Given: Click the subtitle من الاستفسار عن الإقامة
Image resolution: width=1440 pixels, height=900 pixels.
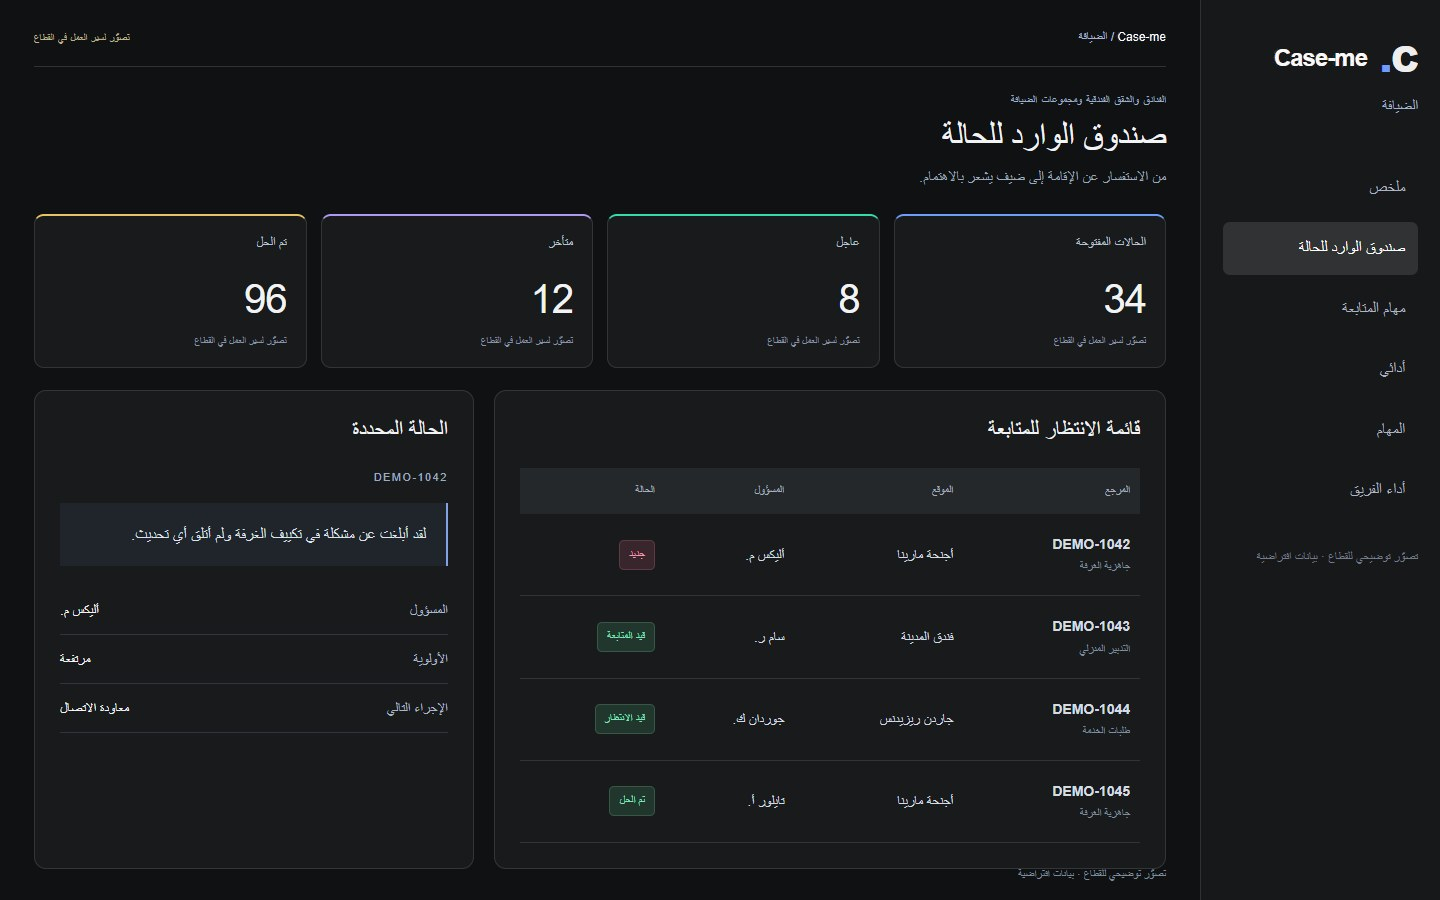Looking at the screenshot, I should click(x=1043, y=177).
